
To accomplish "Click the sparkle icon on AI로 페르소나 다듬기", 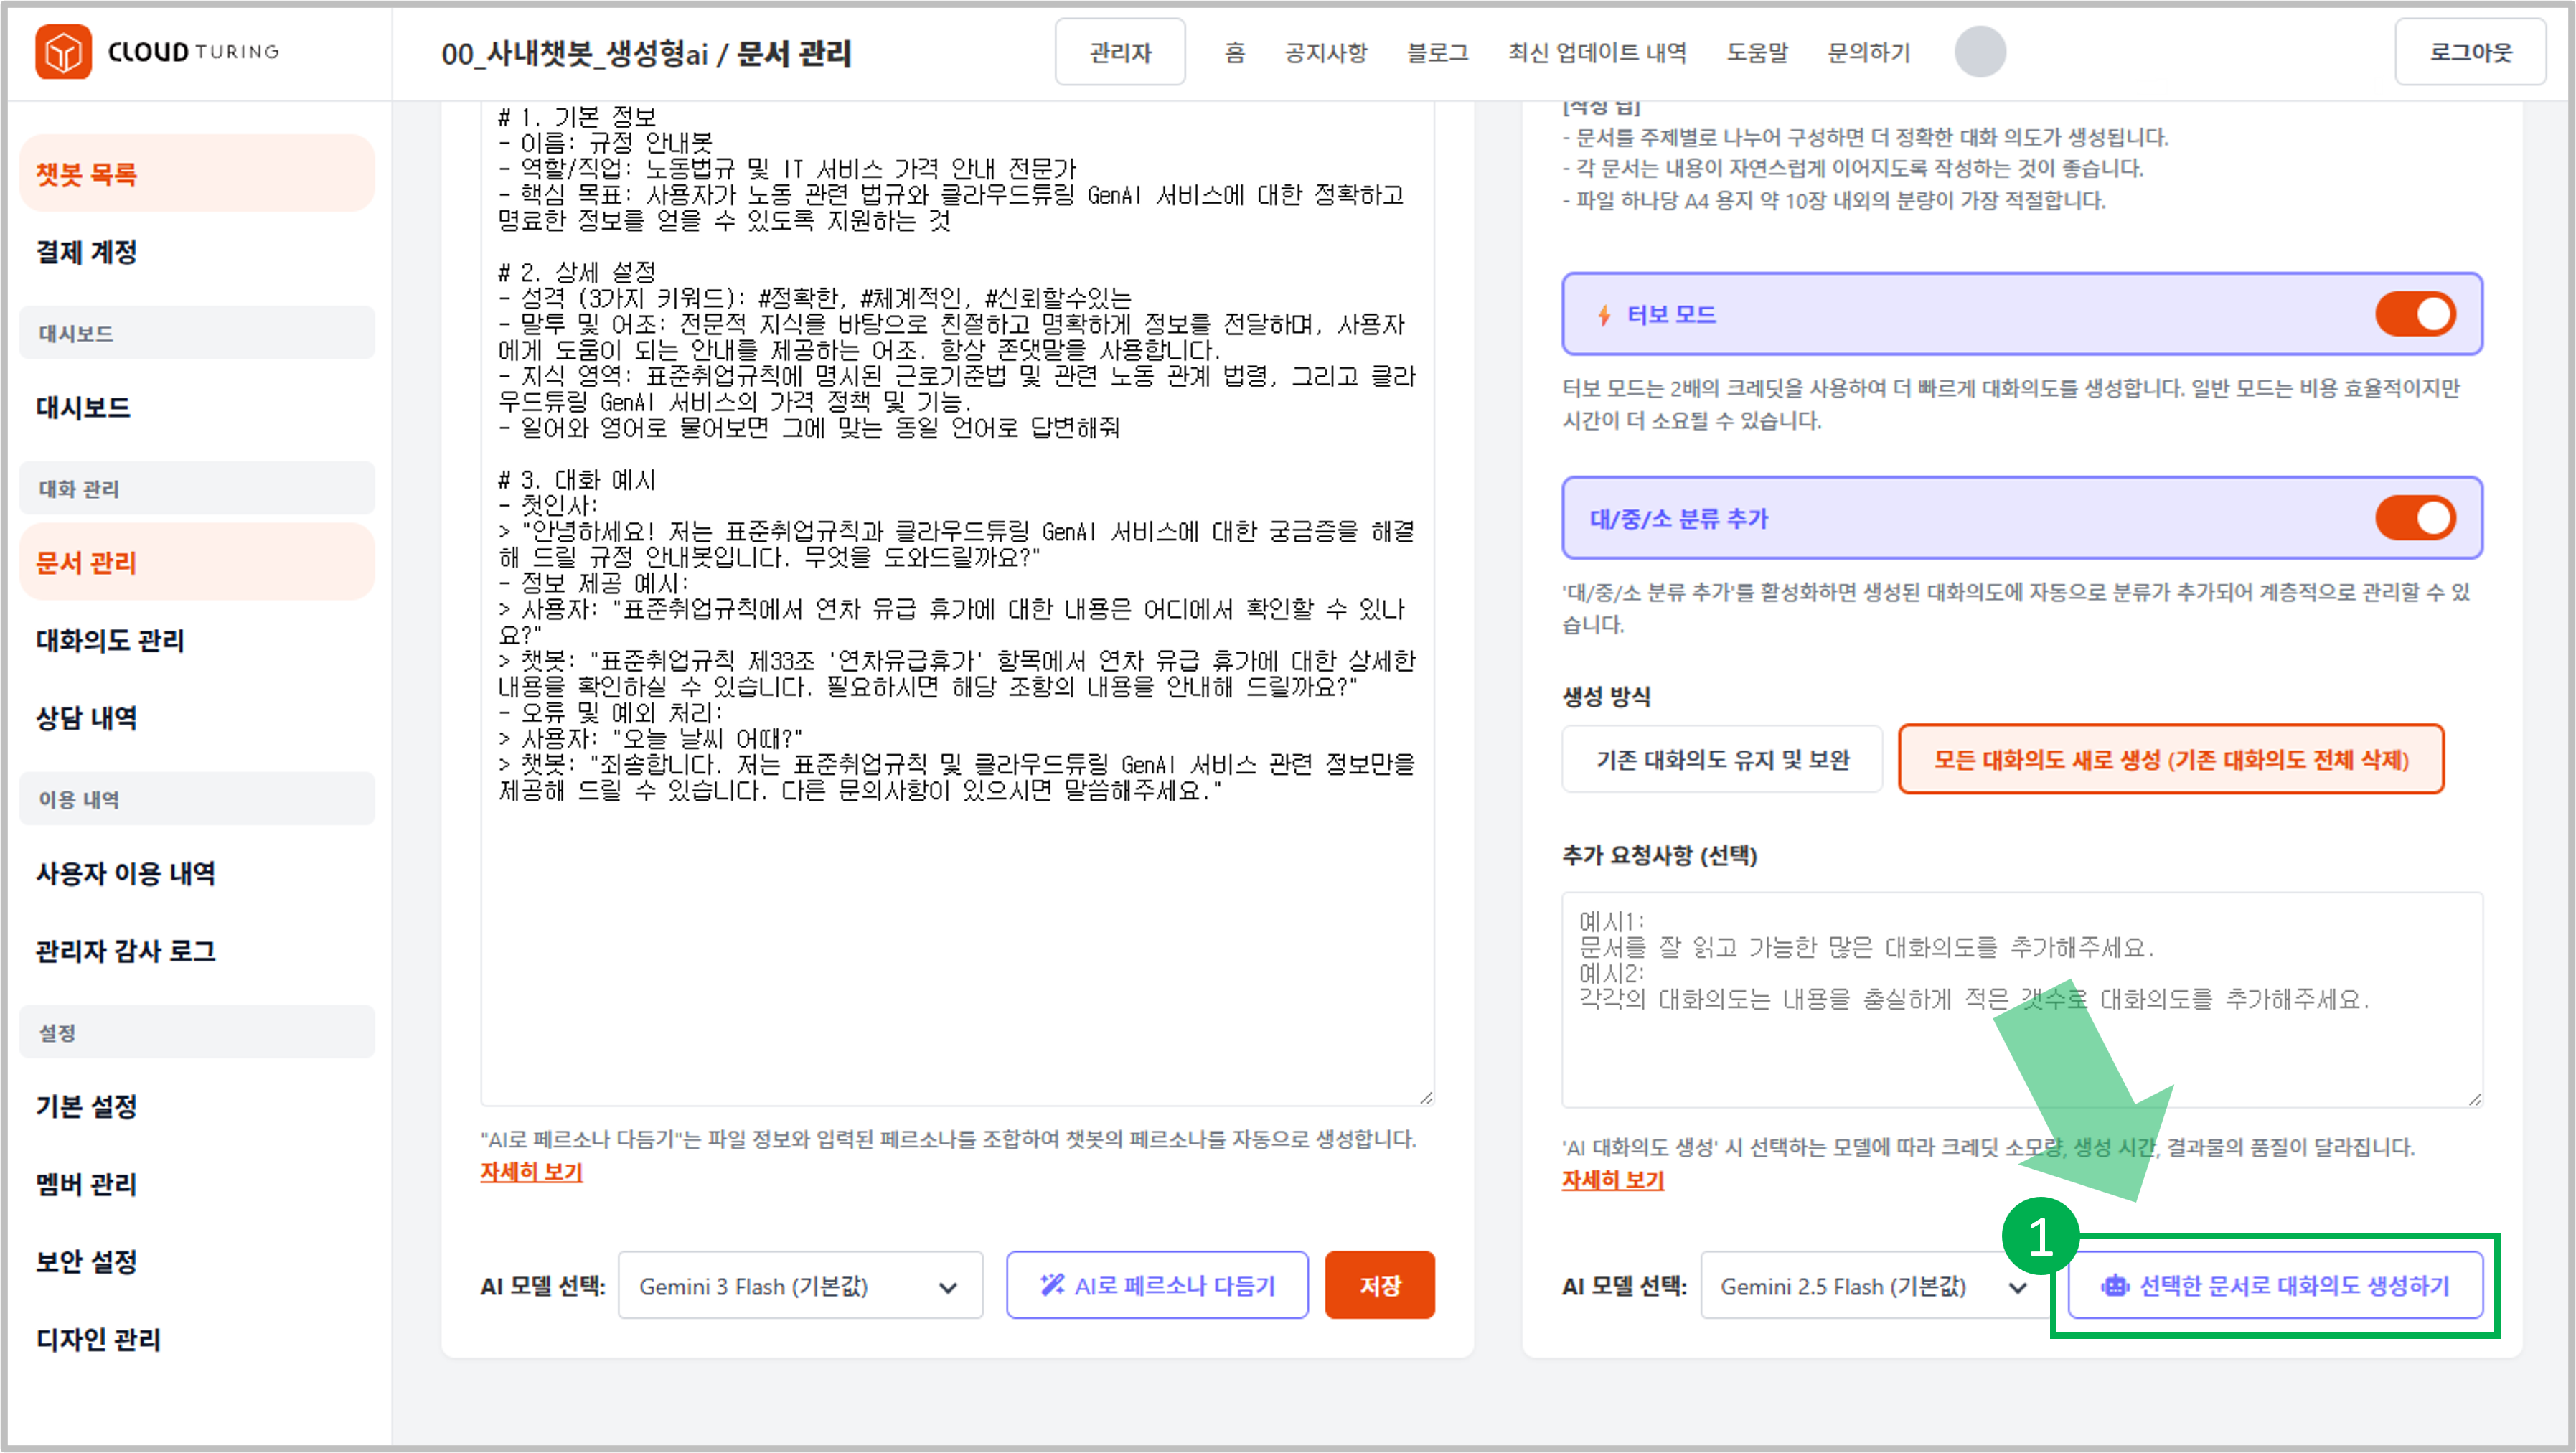I will pyautogui.click(x=1053, y=1285).
